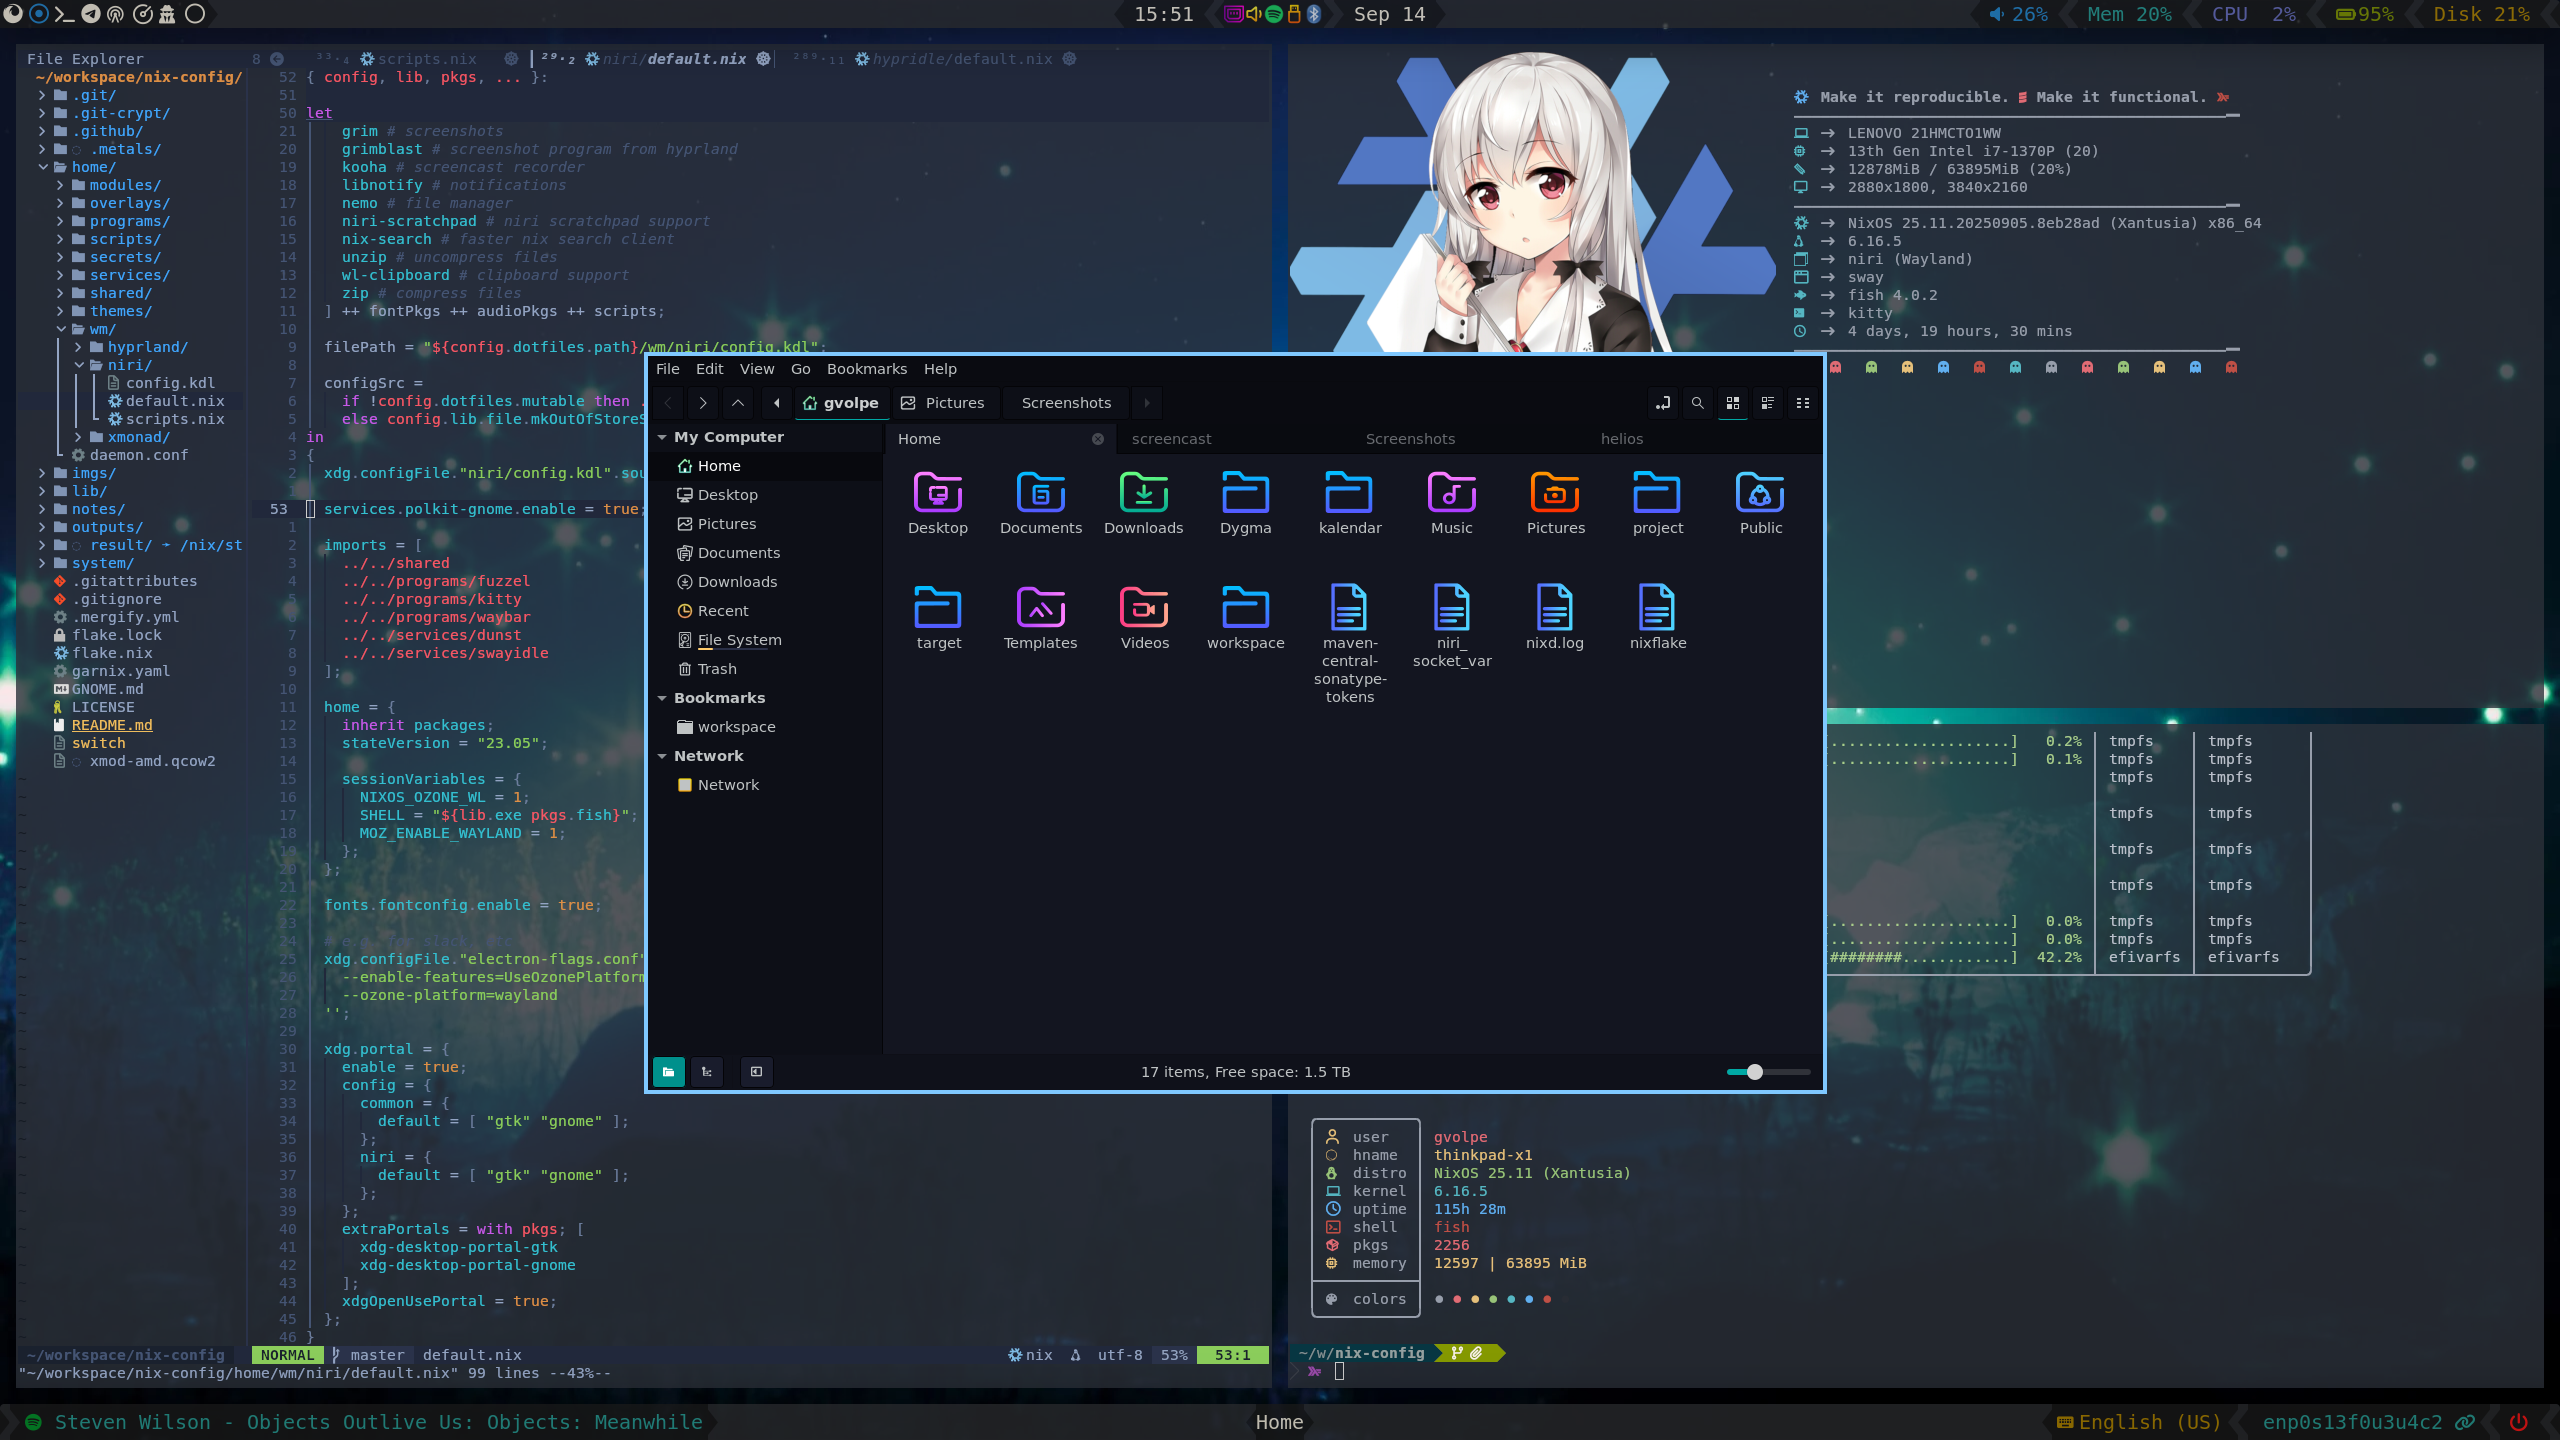Click the Trash sidebar entry
The image size is (2560, 1440).
(716, 669)
